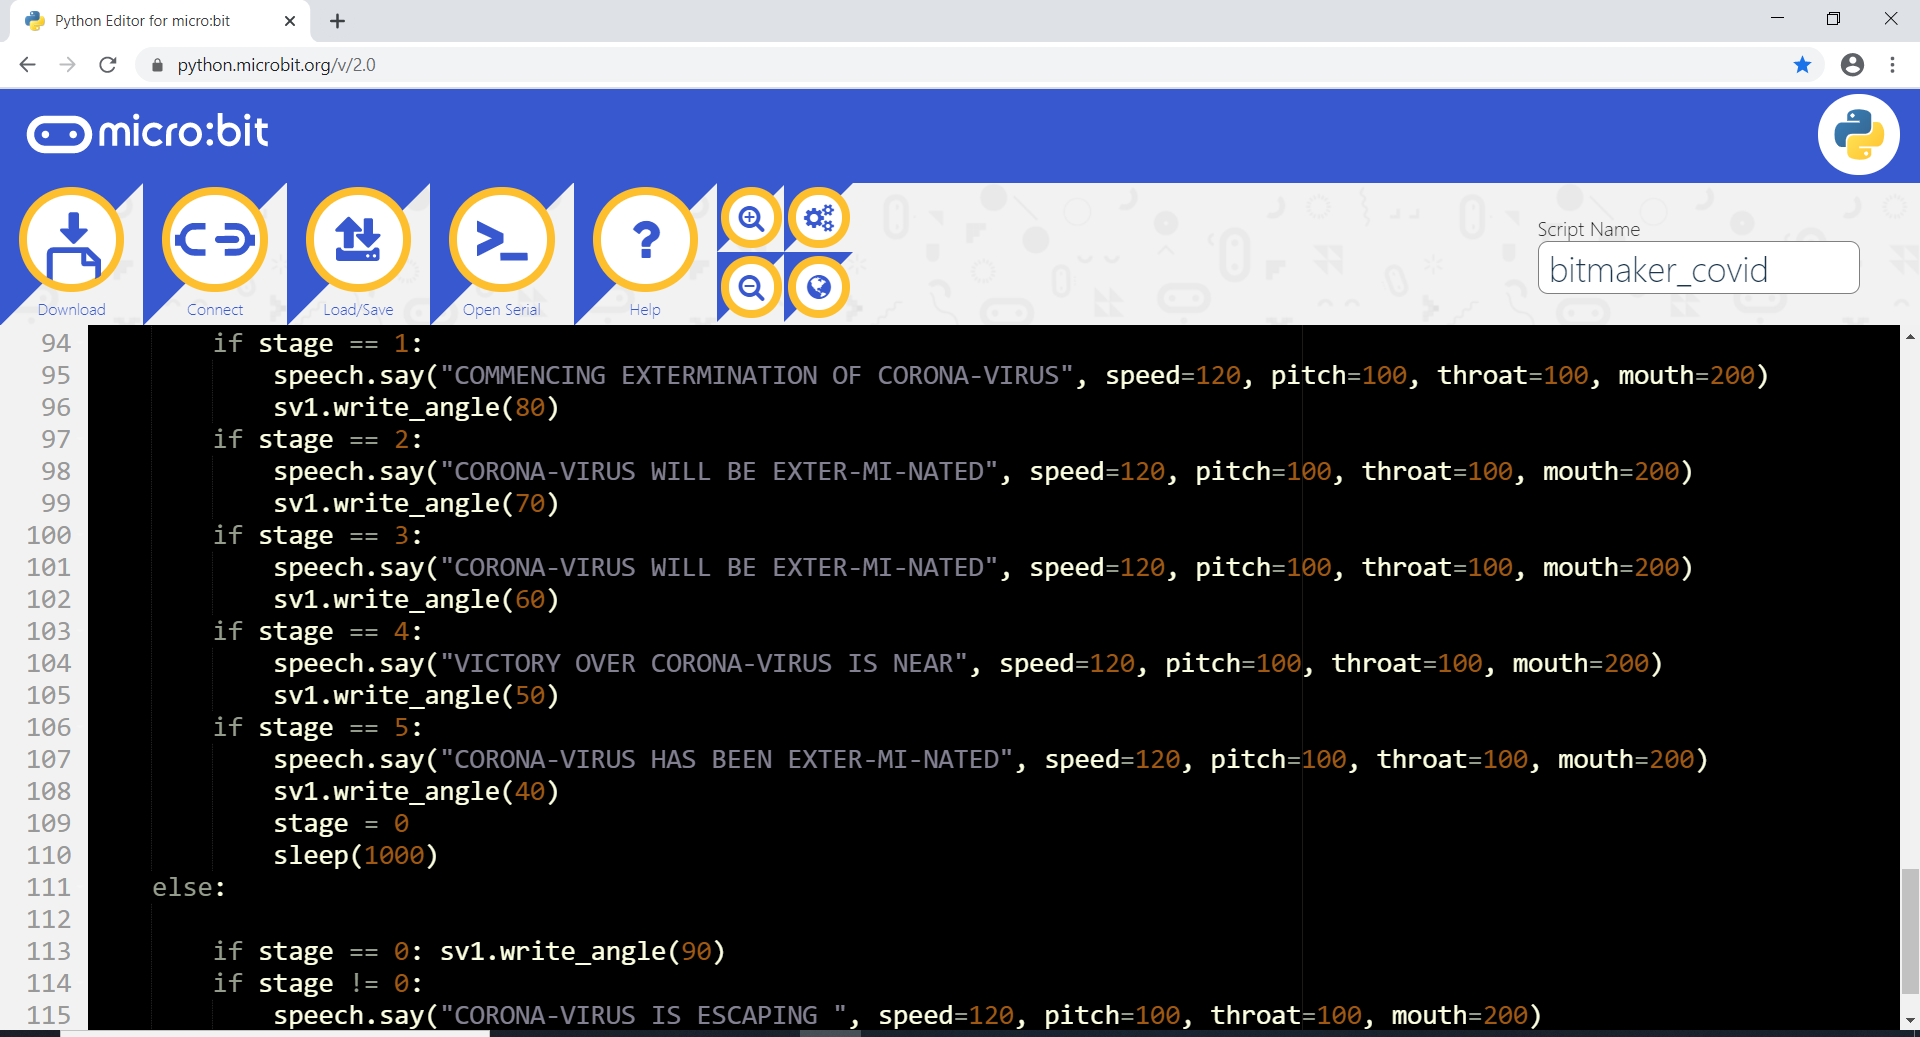Open the language selection globe
1920x1037 pixels.
(819, 287)
